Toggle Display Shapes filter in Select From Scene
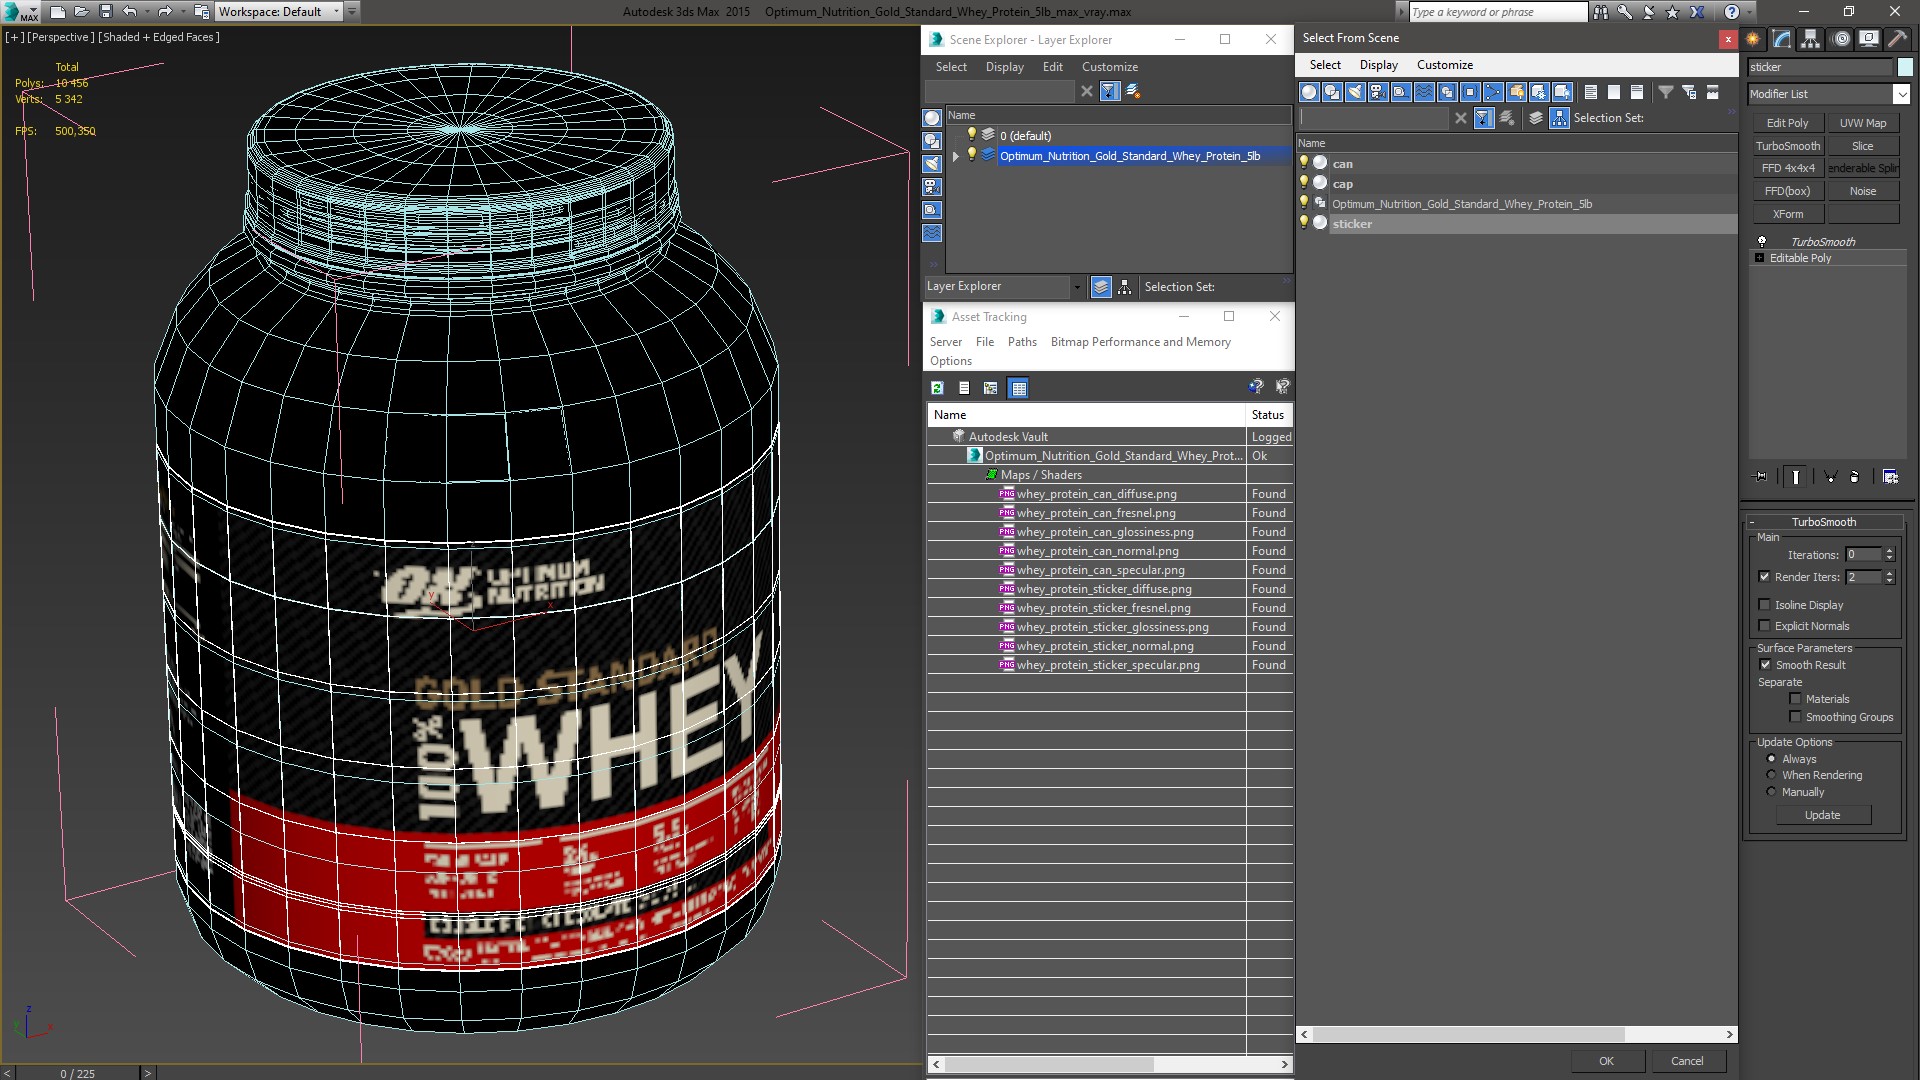 [1332, 92]
